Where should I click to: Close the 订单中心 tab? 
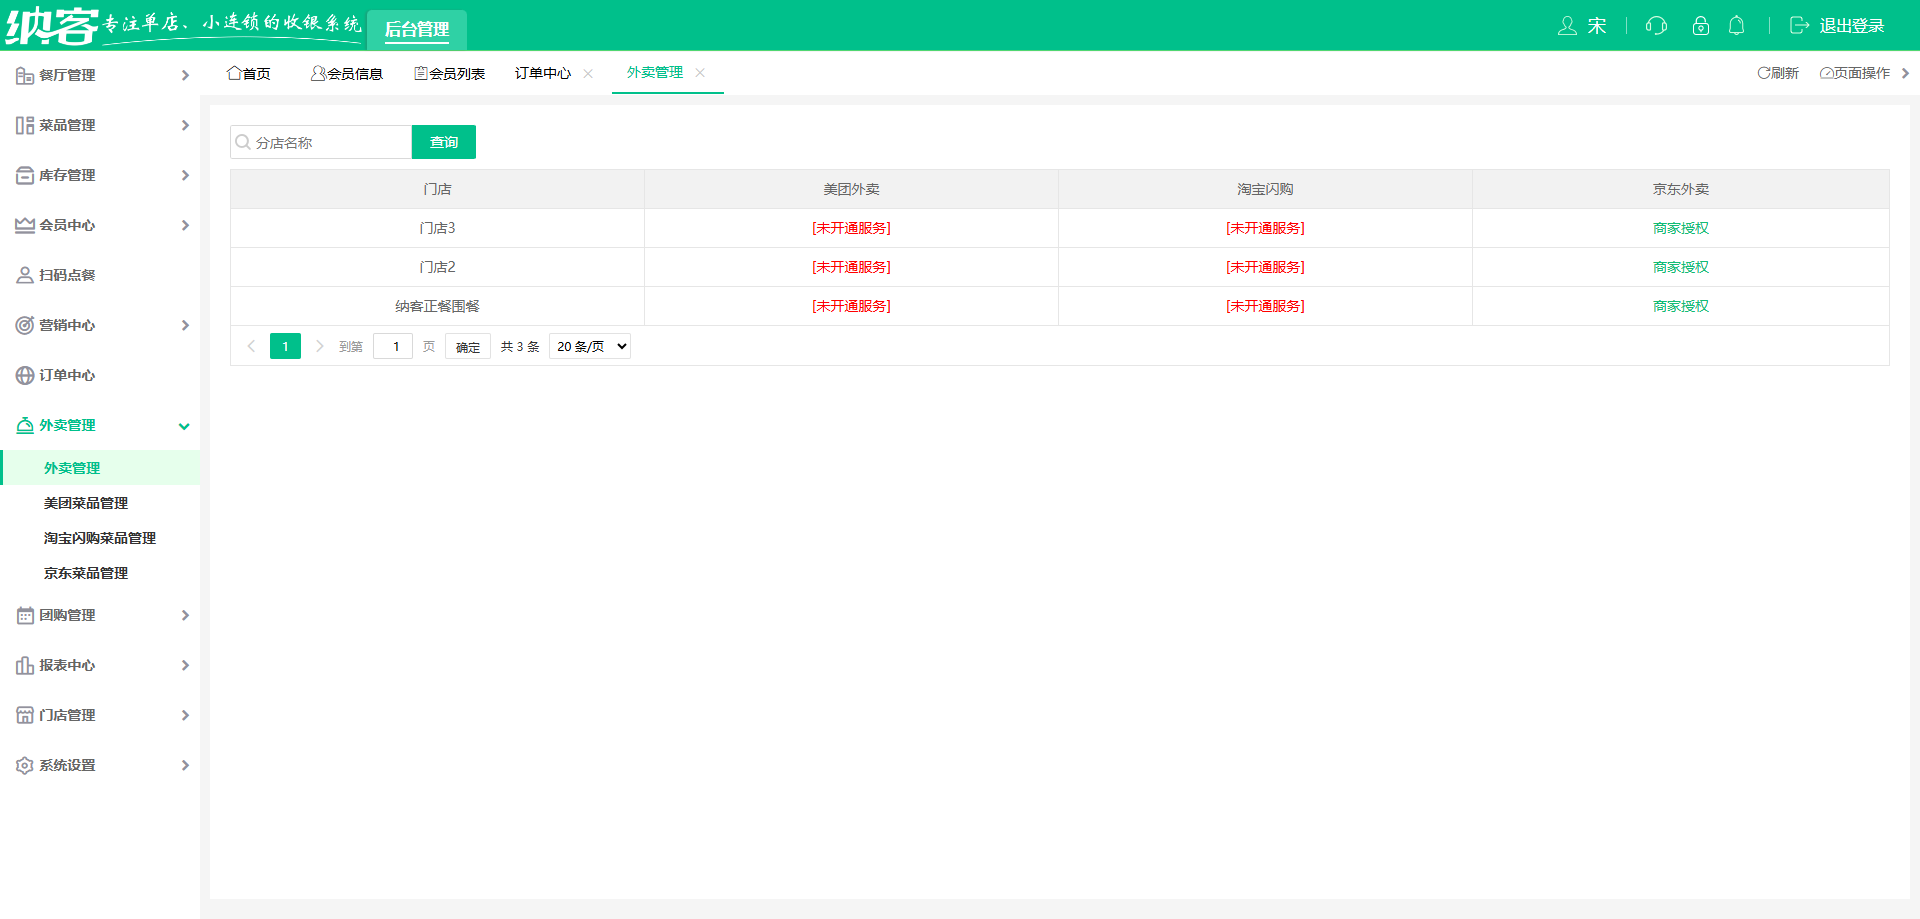click(588, 73)
